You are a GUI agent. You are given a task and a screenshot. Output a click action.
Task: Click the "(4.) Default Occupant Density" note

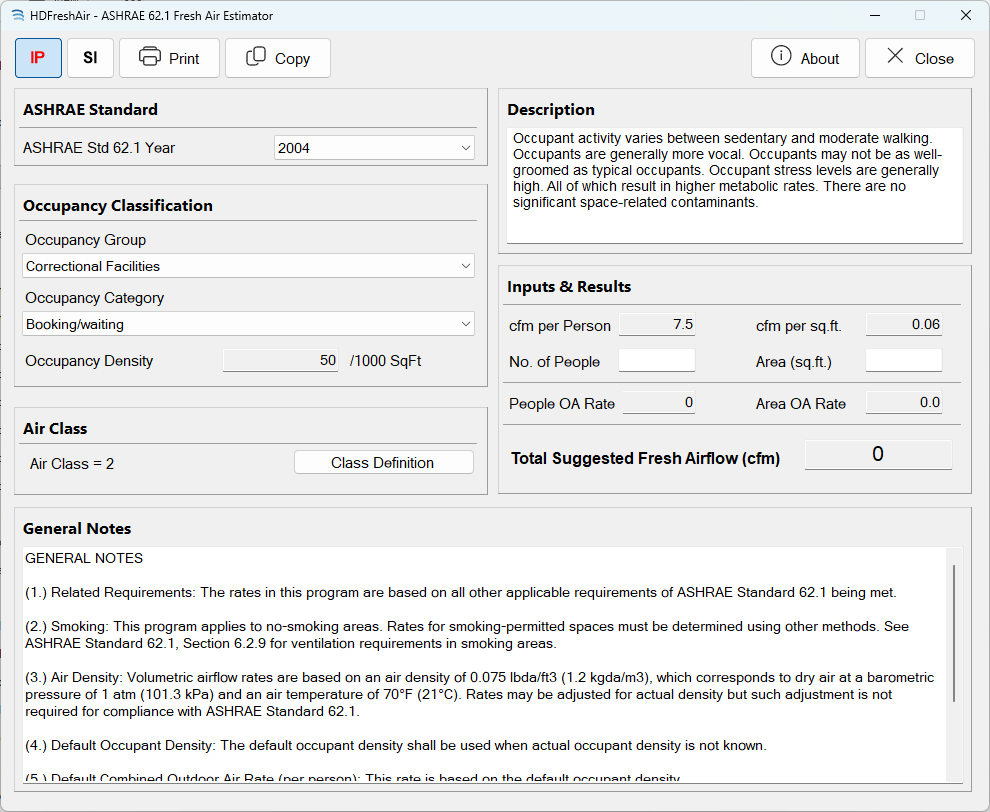(396, 745)
